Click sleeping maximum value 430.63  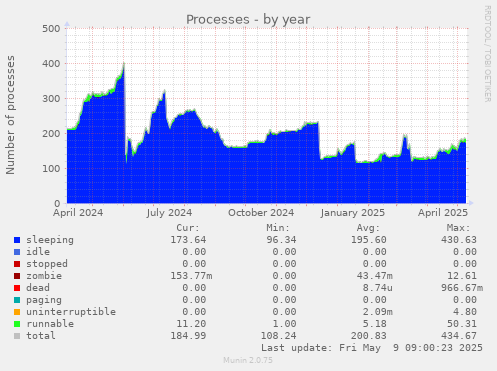click(x=459, y=240)
